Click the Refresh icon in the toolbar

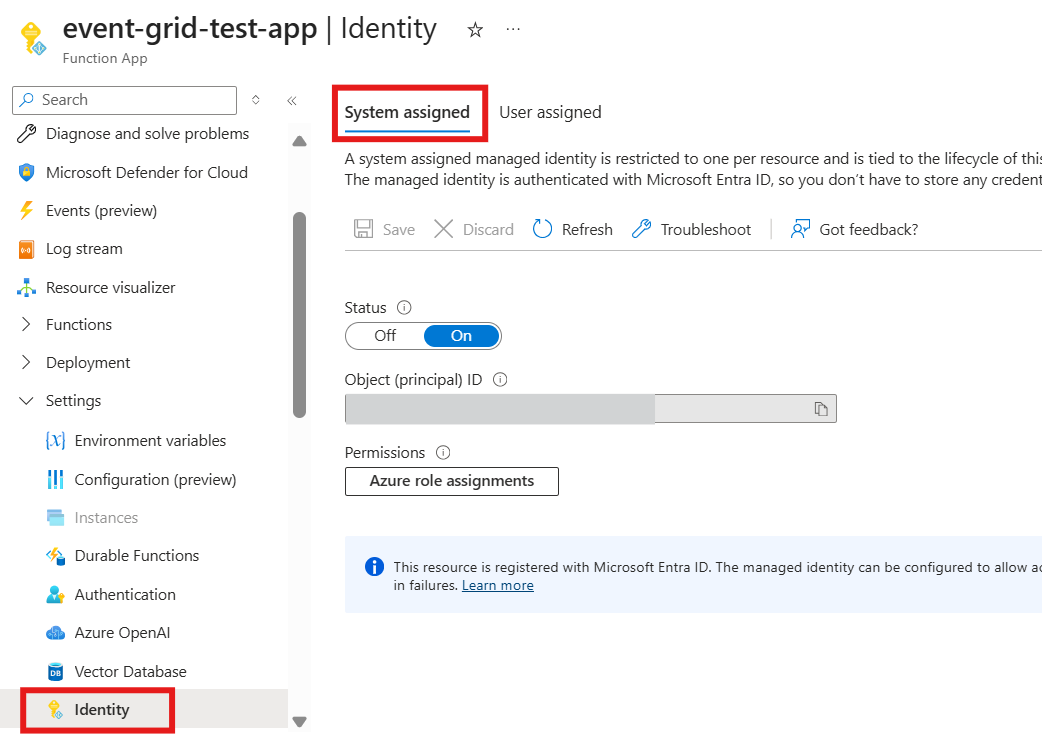pos(542,229)
